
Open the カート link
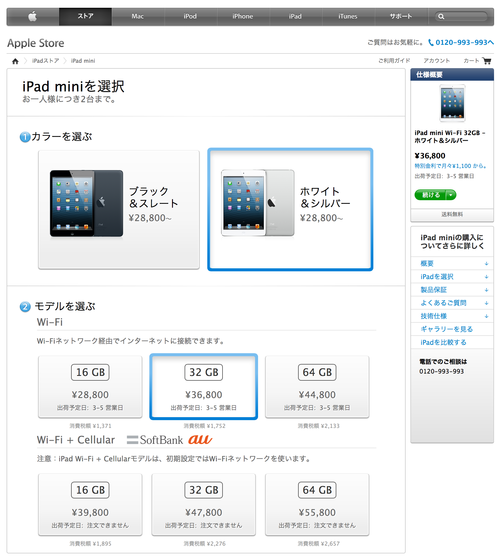pyautogui.click(x=471, y=61)
